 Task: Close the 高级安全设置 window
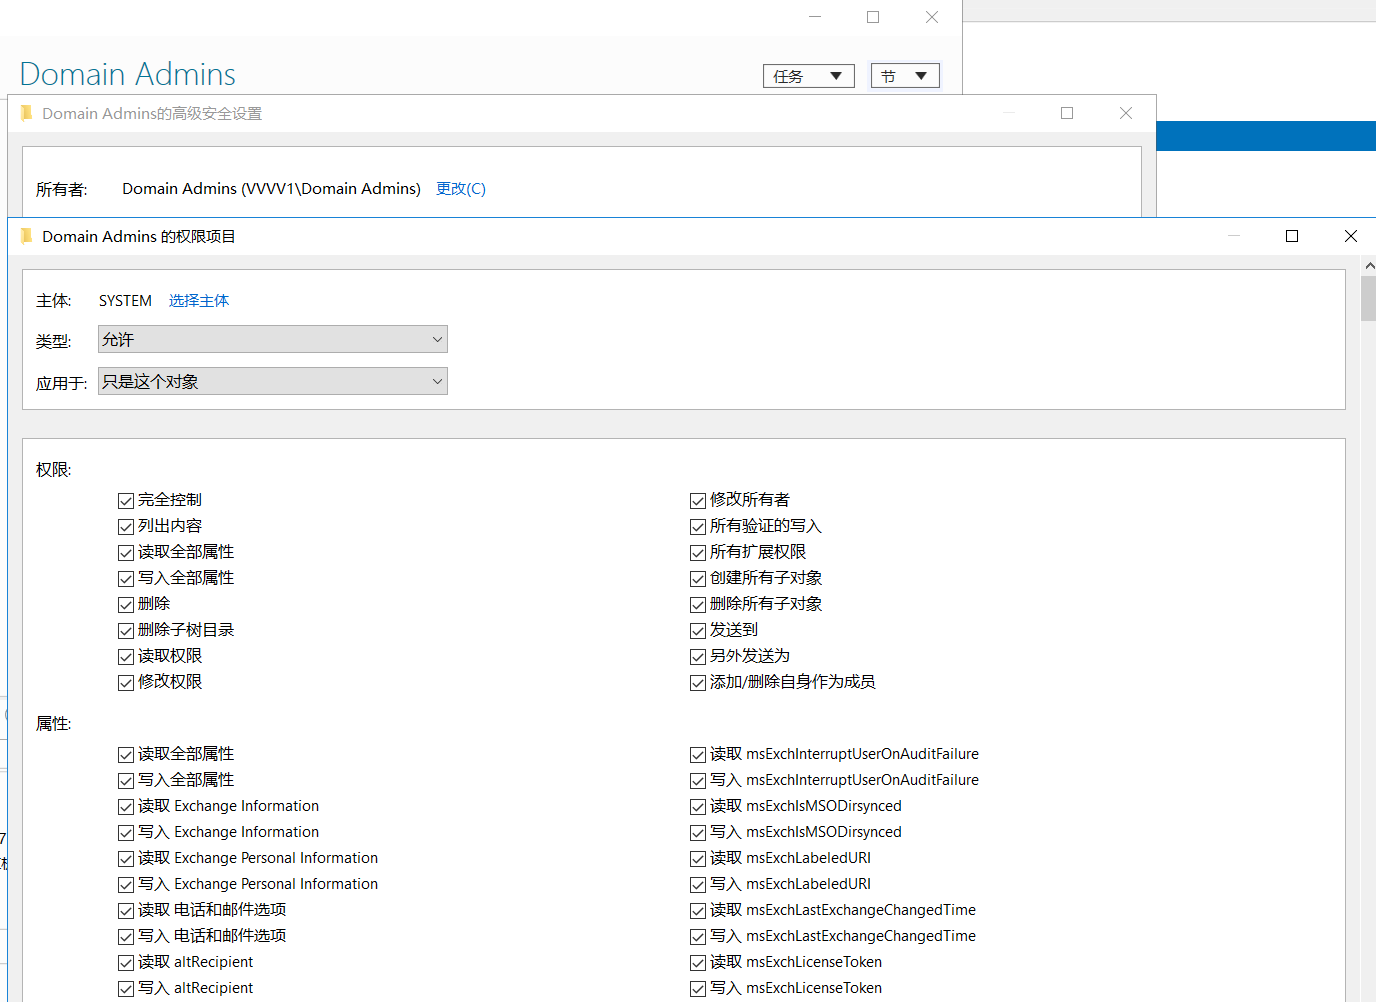pyautogui.click(x=1125, y=113)
